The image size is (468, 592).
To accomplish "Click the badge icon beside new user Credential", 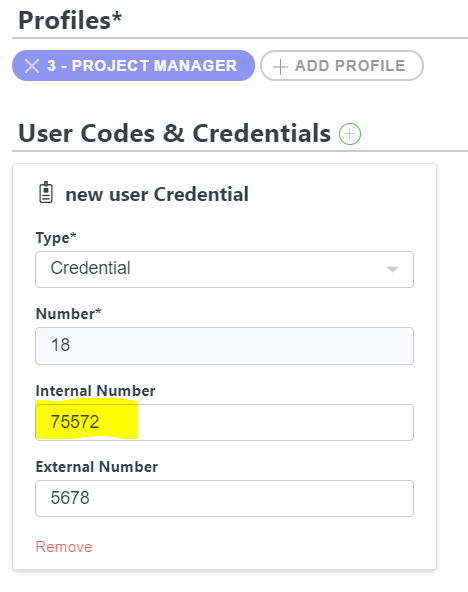I will coord(46,193).
